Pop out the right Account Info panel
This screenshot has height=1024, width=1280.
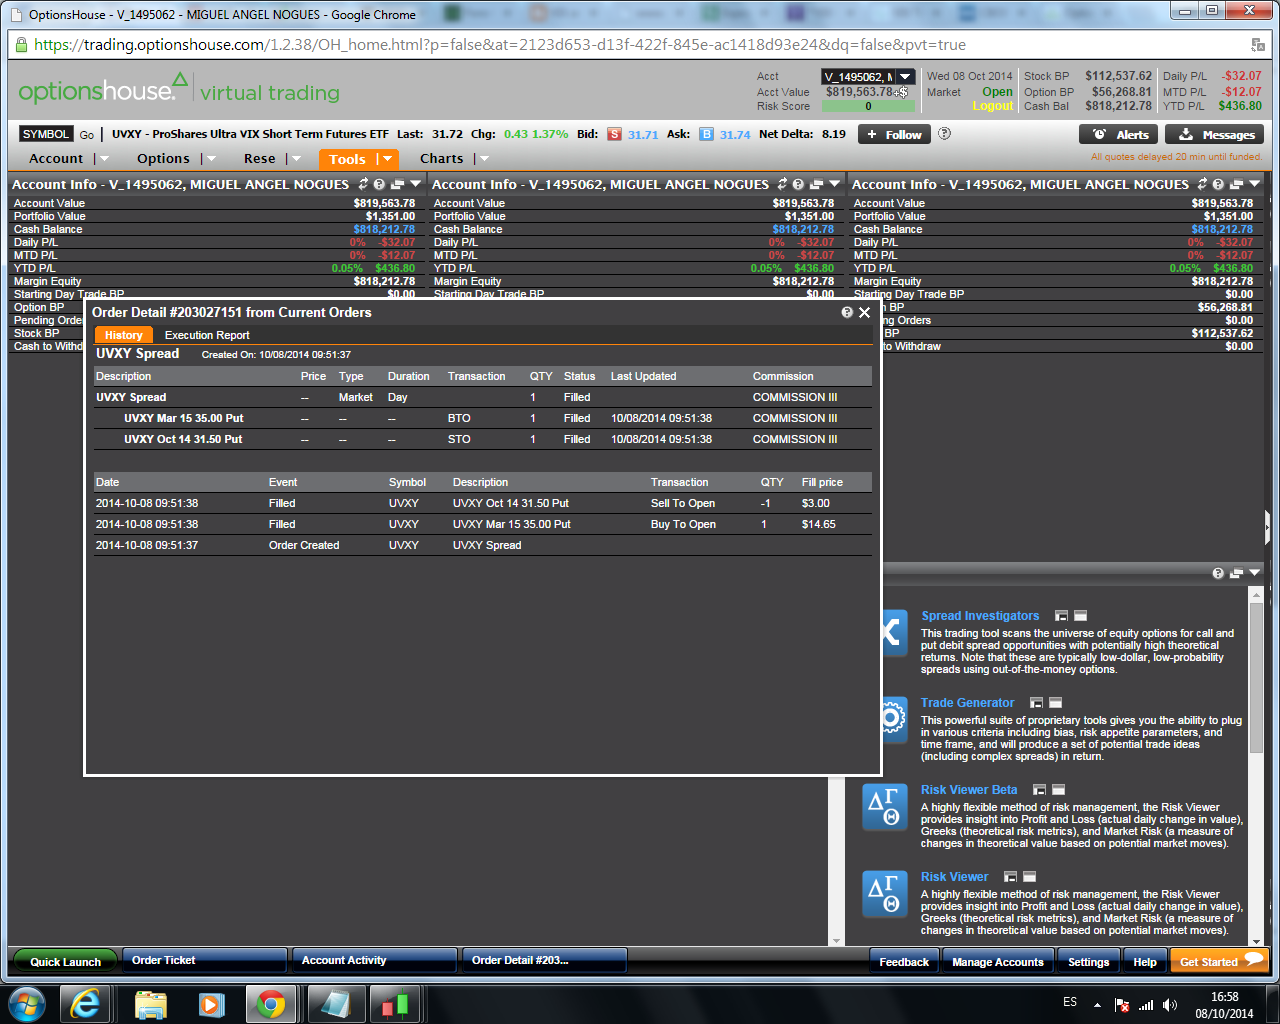click(1236, 184)
